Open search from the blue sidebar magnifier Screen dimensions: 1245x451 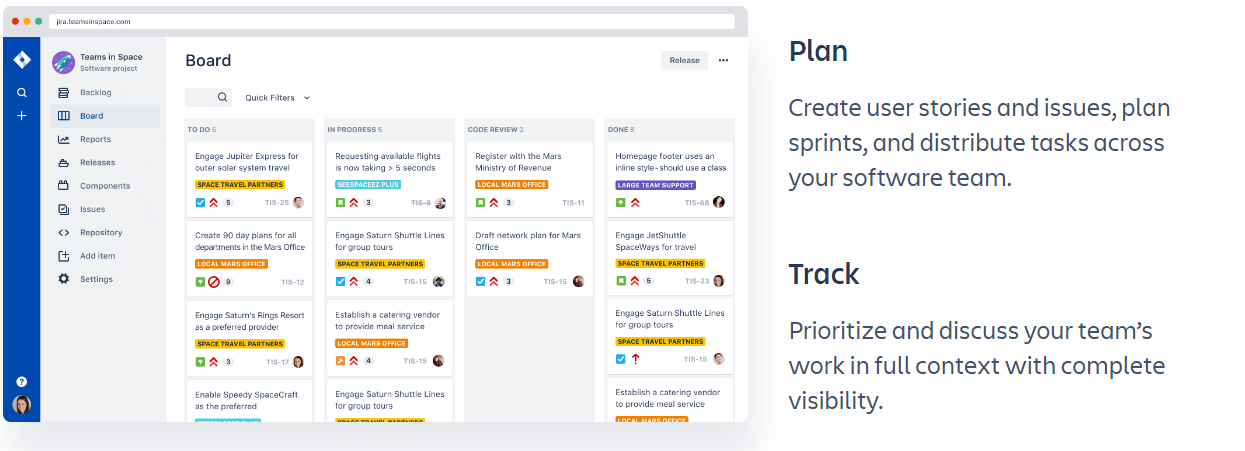click(x=22, y=92)
